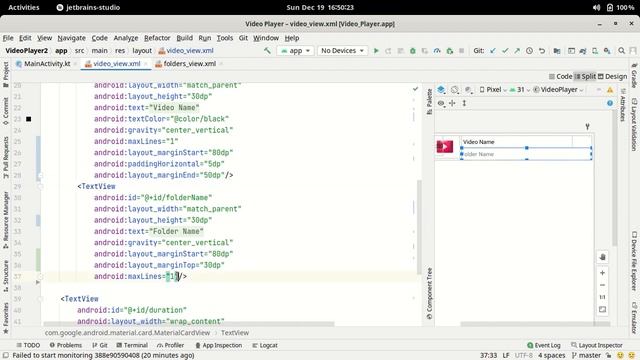640x360 pixels.
Task: Open the app run configuration dropdown
Action: [x=296, y=51]
